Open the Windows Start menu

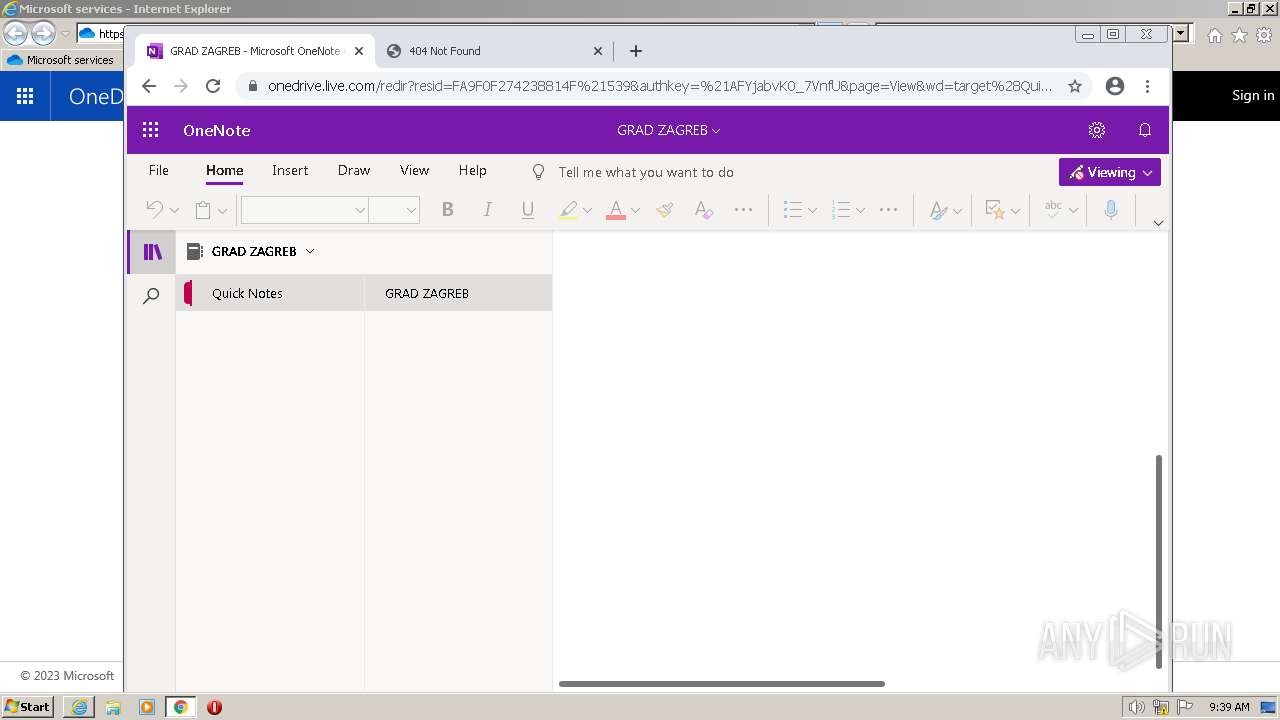pos(28,707)
